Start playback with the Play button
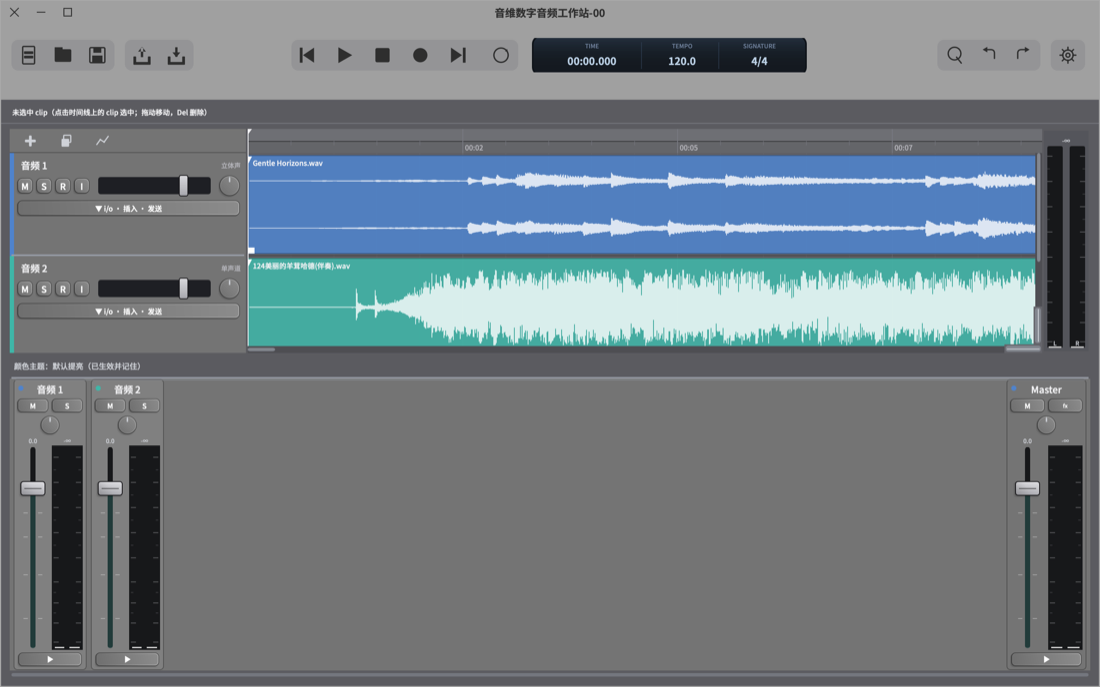The height and width of the screenshot is (687, 1100). point(344,55)
